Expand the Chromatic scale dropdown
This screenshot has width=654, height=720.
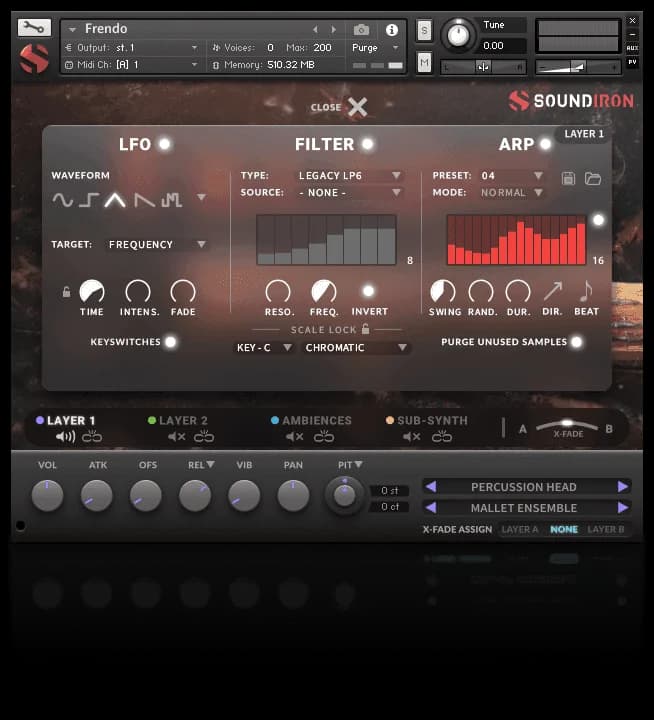click(357, 348)
